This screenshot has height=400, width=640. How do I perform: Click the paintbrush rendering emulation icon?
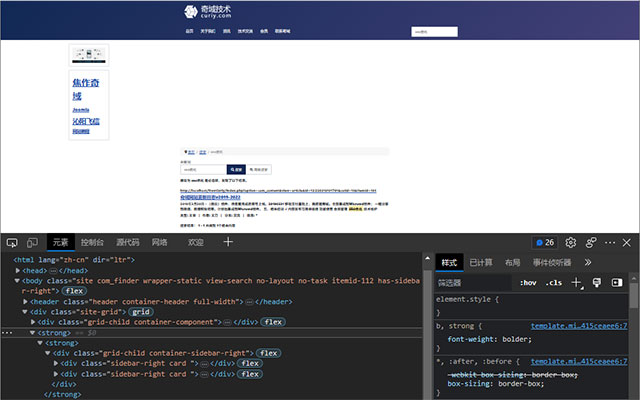point(597,282)
